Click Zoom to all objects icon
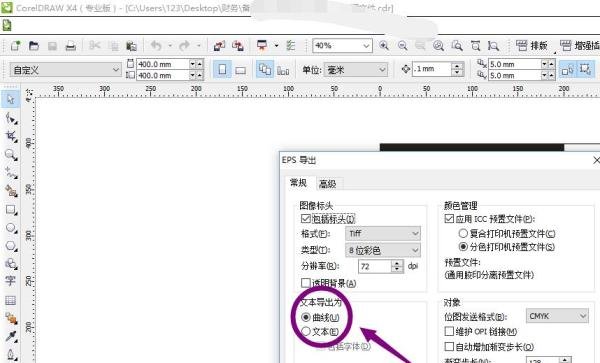Screen dimensions: 600x363 tap(439, 46)
